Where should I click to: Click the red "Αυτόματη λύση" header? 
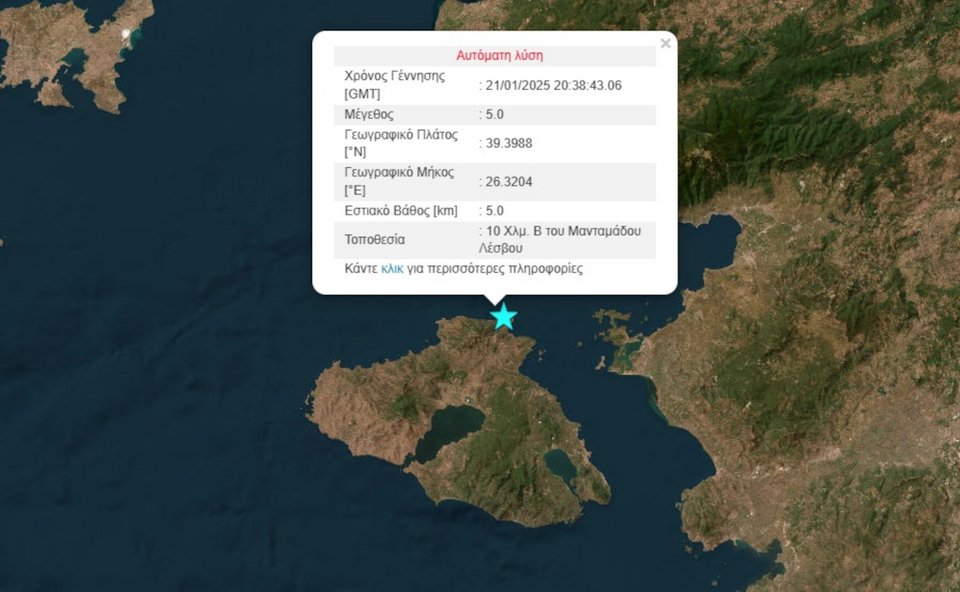tap(499, 56)
